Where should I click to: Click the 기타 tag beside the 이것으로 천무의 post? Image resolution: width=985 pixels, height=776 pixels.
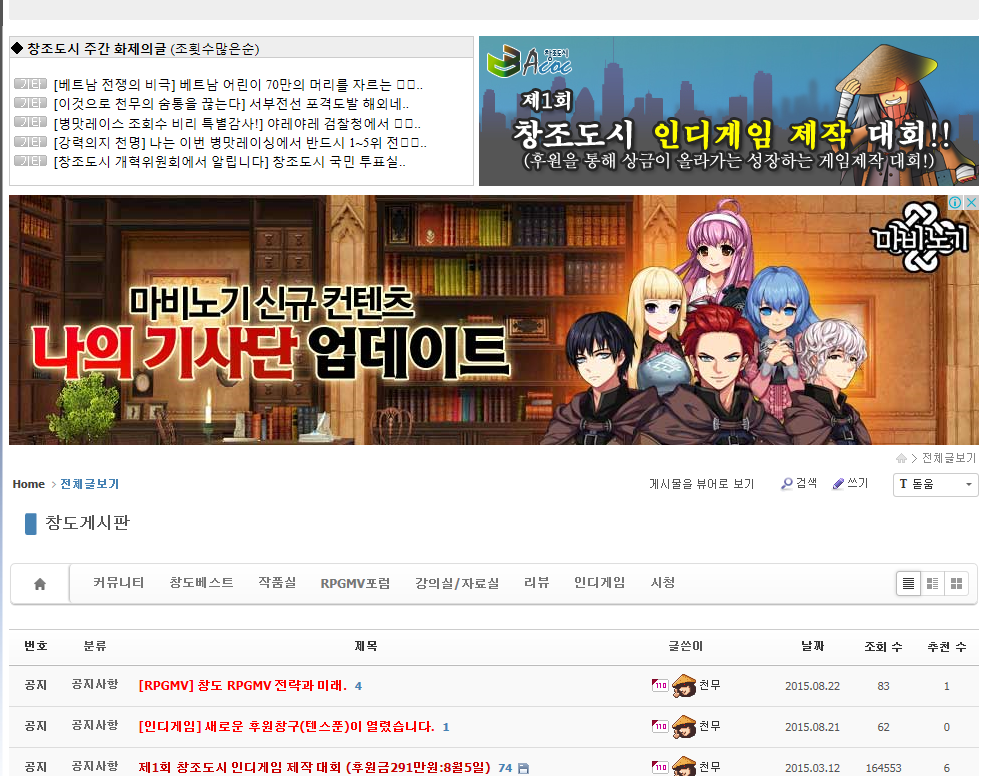[x=31, y=103]
